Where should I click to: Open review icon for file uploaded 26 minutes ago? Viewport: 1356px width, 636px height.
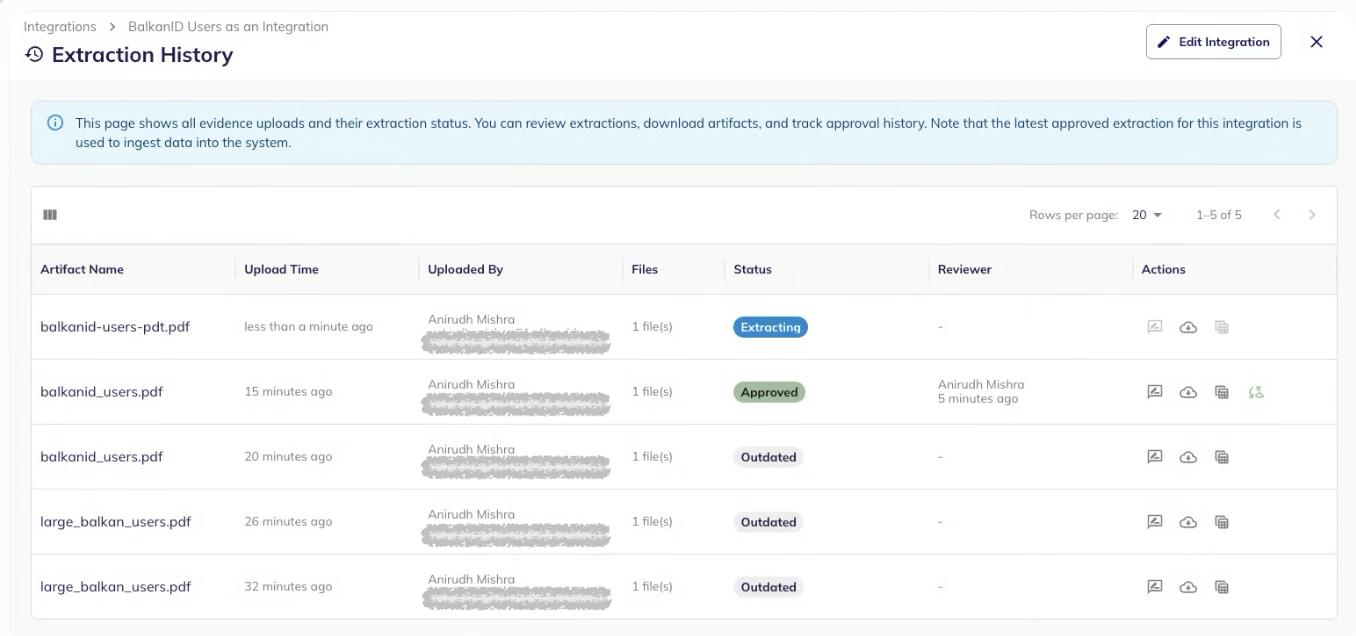pyautogui.click(x=1155, y=522)
